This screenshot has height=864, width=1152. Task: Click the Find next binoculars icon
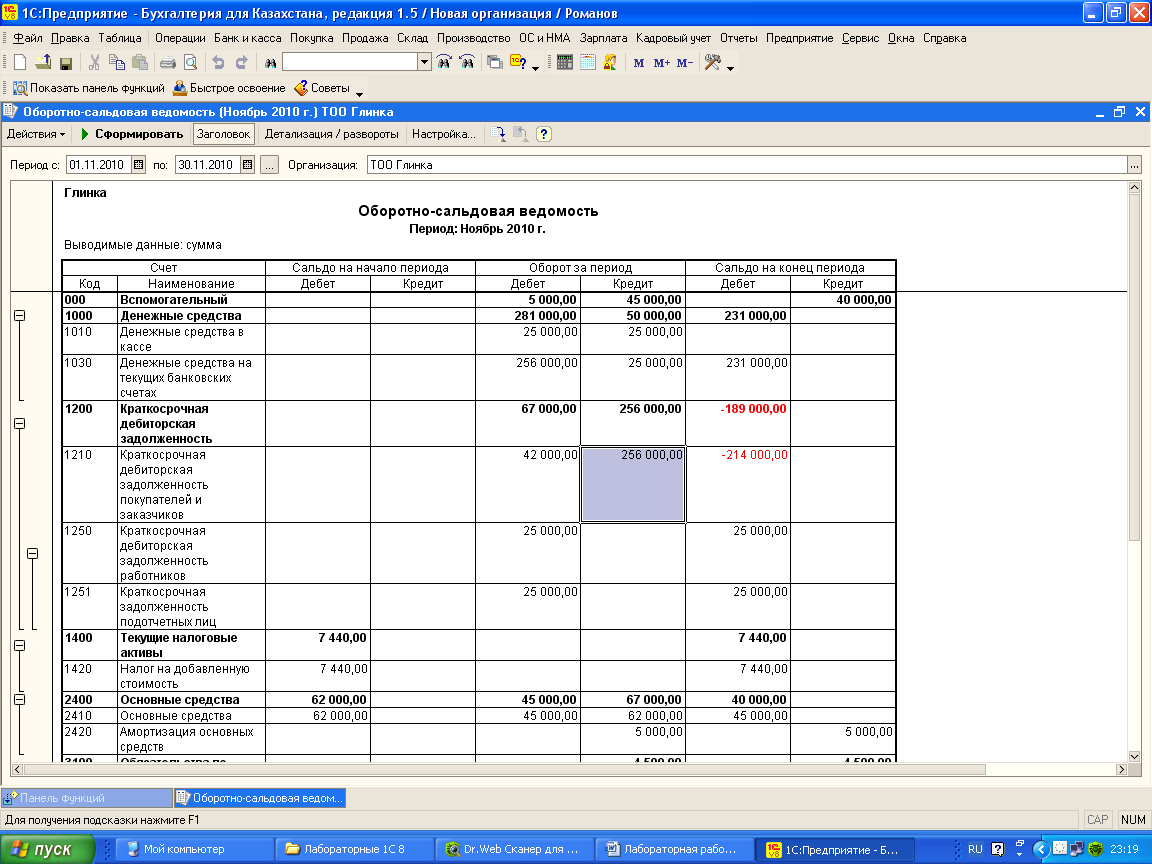point(444,63)
